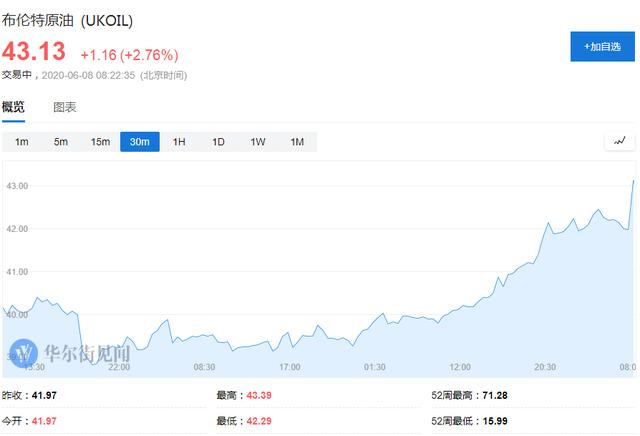Select the highlighted 30m interval
This screenshot has height=436, width=640.
(140, 142)
